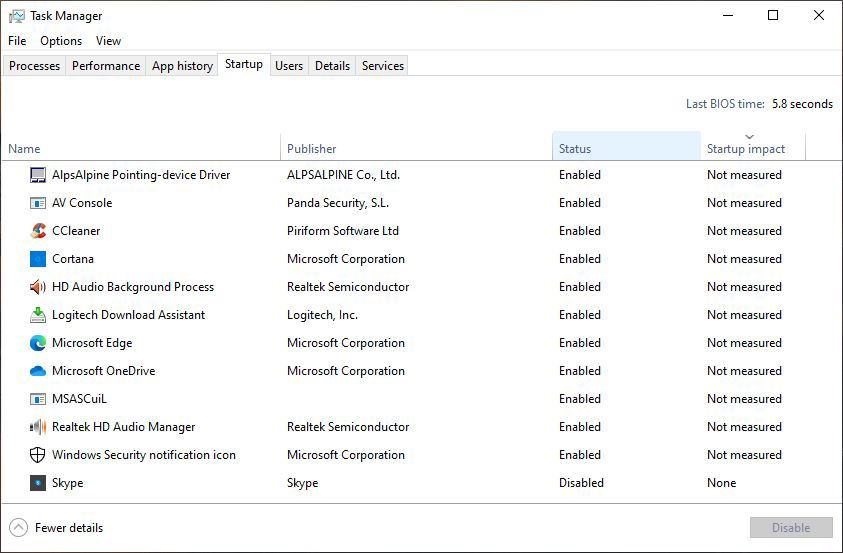843x553 pixels.
Task: Select the "Realtek HD Audio Manager" entry name
Action: coord(124,427)
